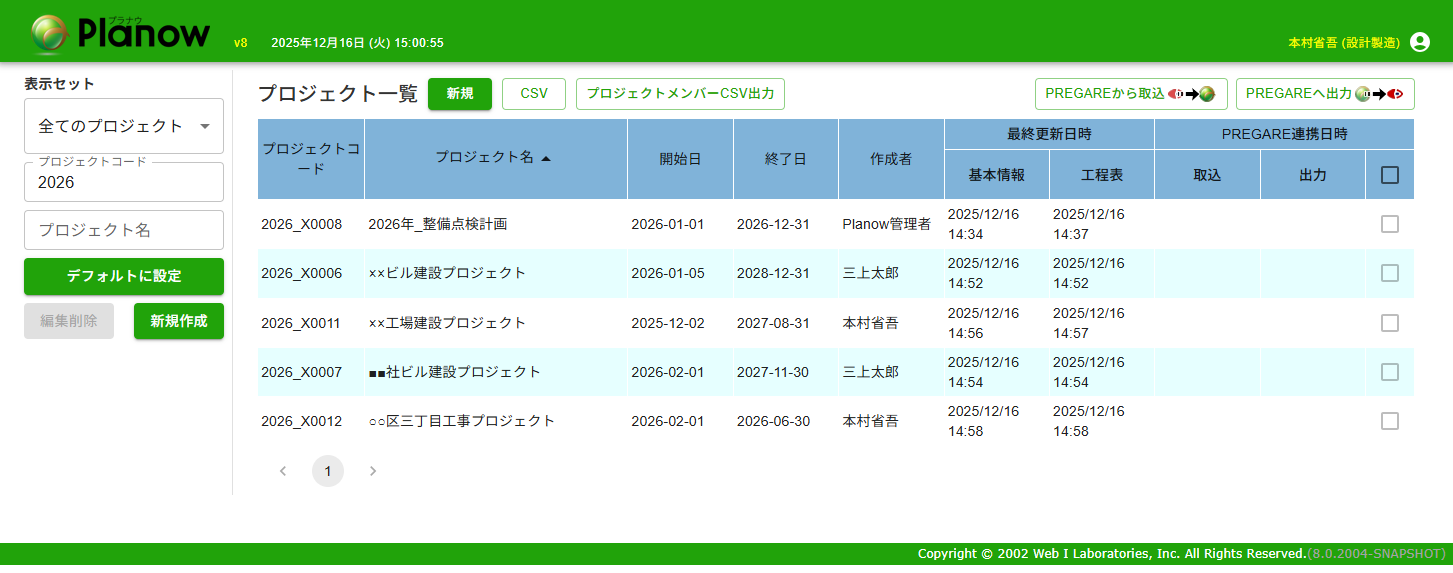This screenshot has height=573, width=1453.
Task: Click into the プロジェクト名 filter field
Action: click(x=124, y=230)
